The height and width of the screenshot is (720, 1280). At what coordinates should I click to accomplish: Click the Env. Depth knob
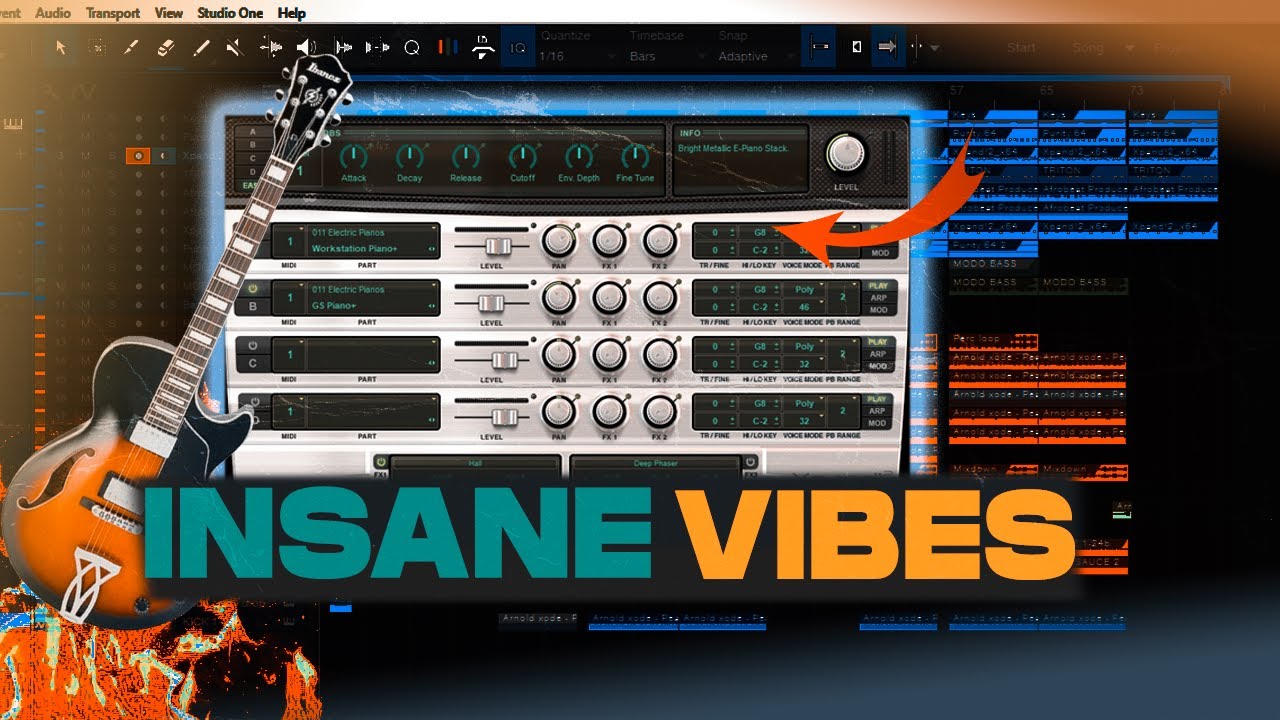[x=579, y=156]
